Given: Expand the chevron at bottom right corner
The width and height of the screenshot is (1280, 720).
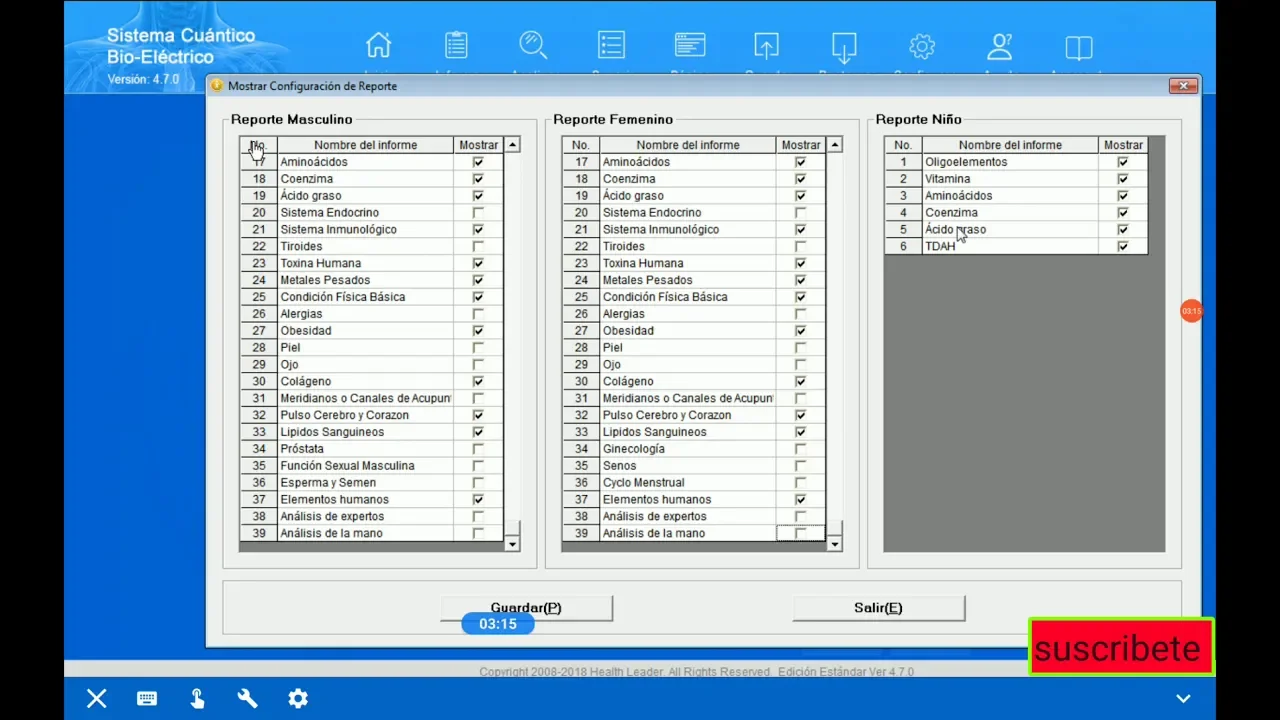Looking at the screenshot, I should point(1183,699).
